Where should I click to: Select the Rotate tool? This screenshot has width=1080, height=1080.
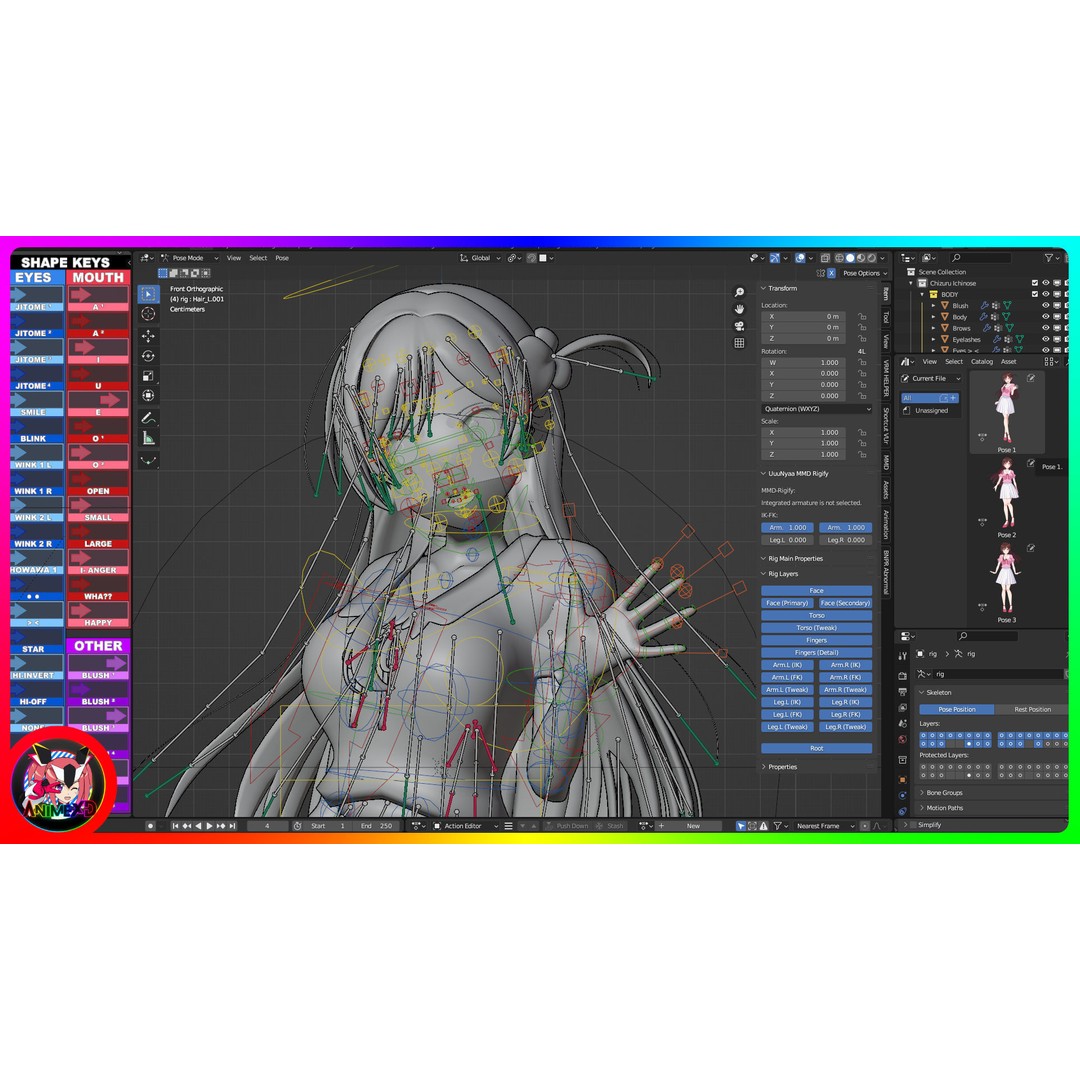pyautogui.click(x=148, y=356)
